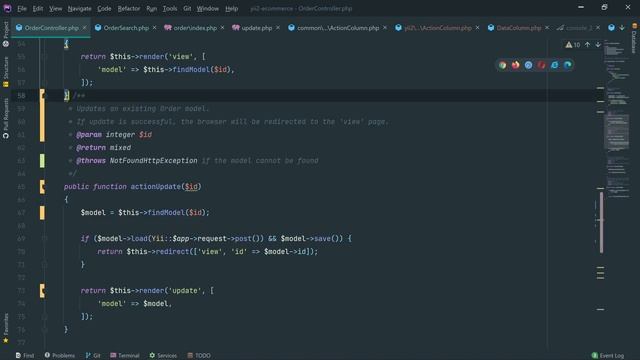Jump to previous highlighted error arrow

pos(587,45)
